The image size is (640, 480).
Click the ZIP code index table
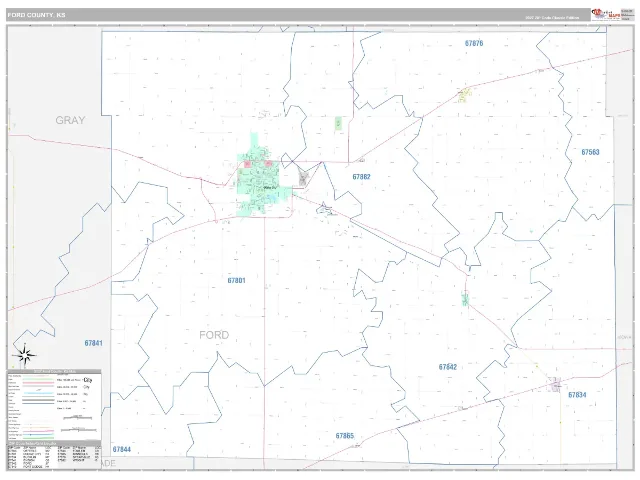[x=54, y=455]
